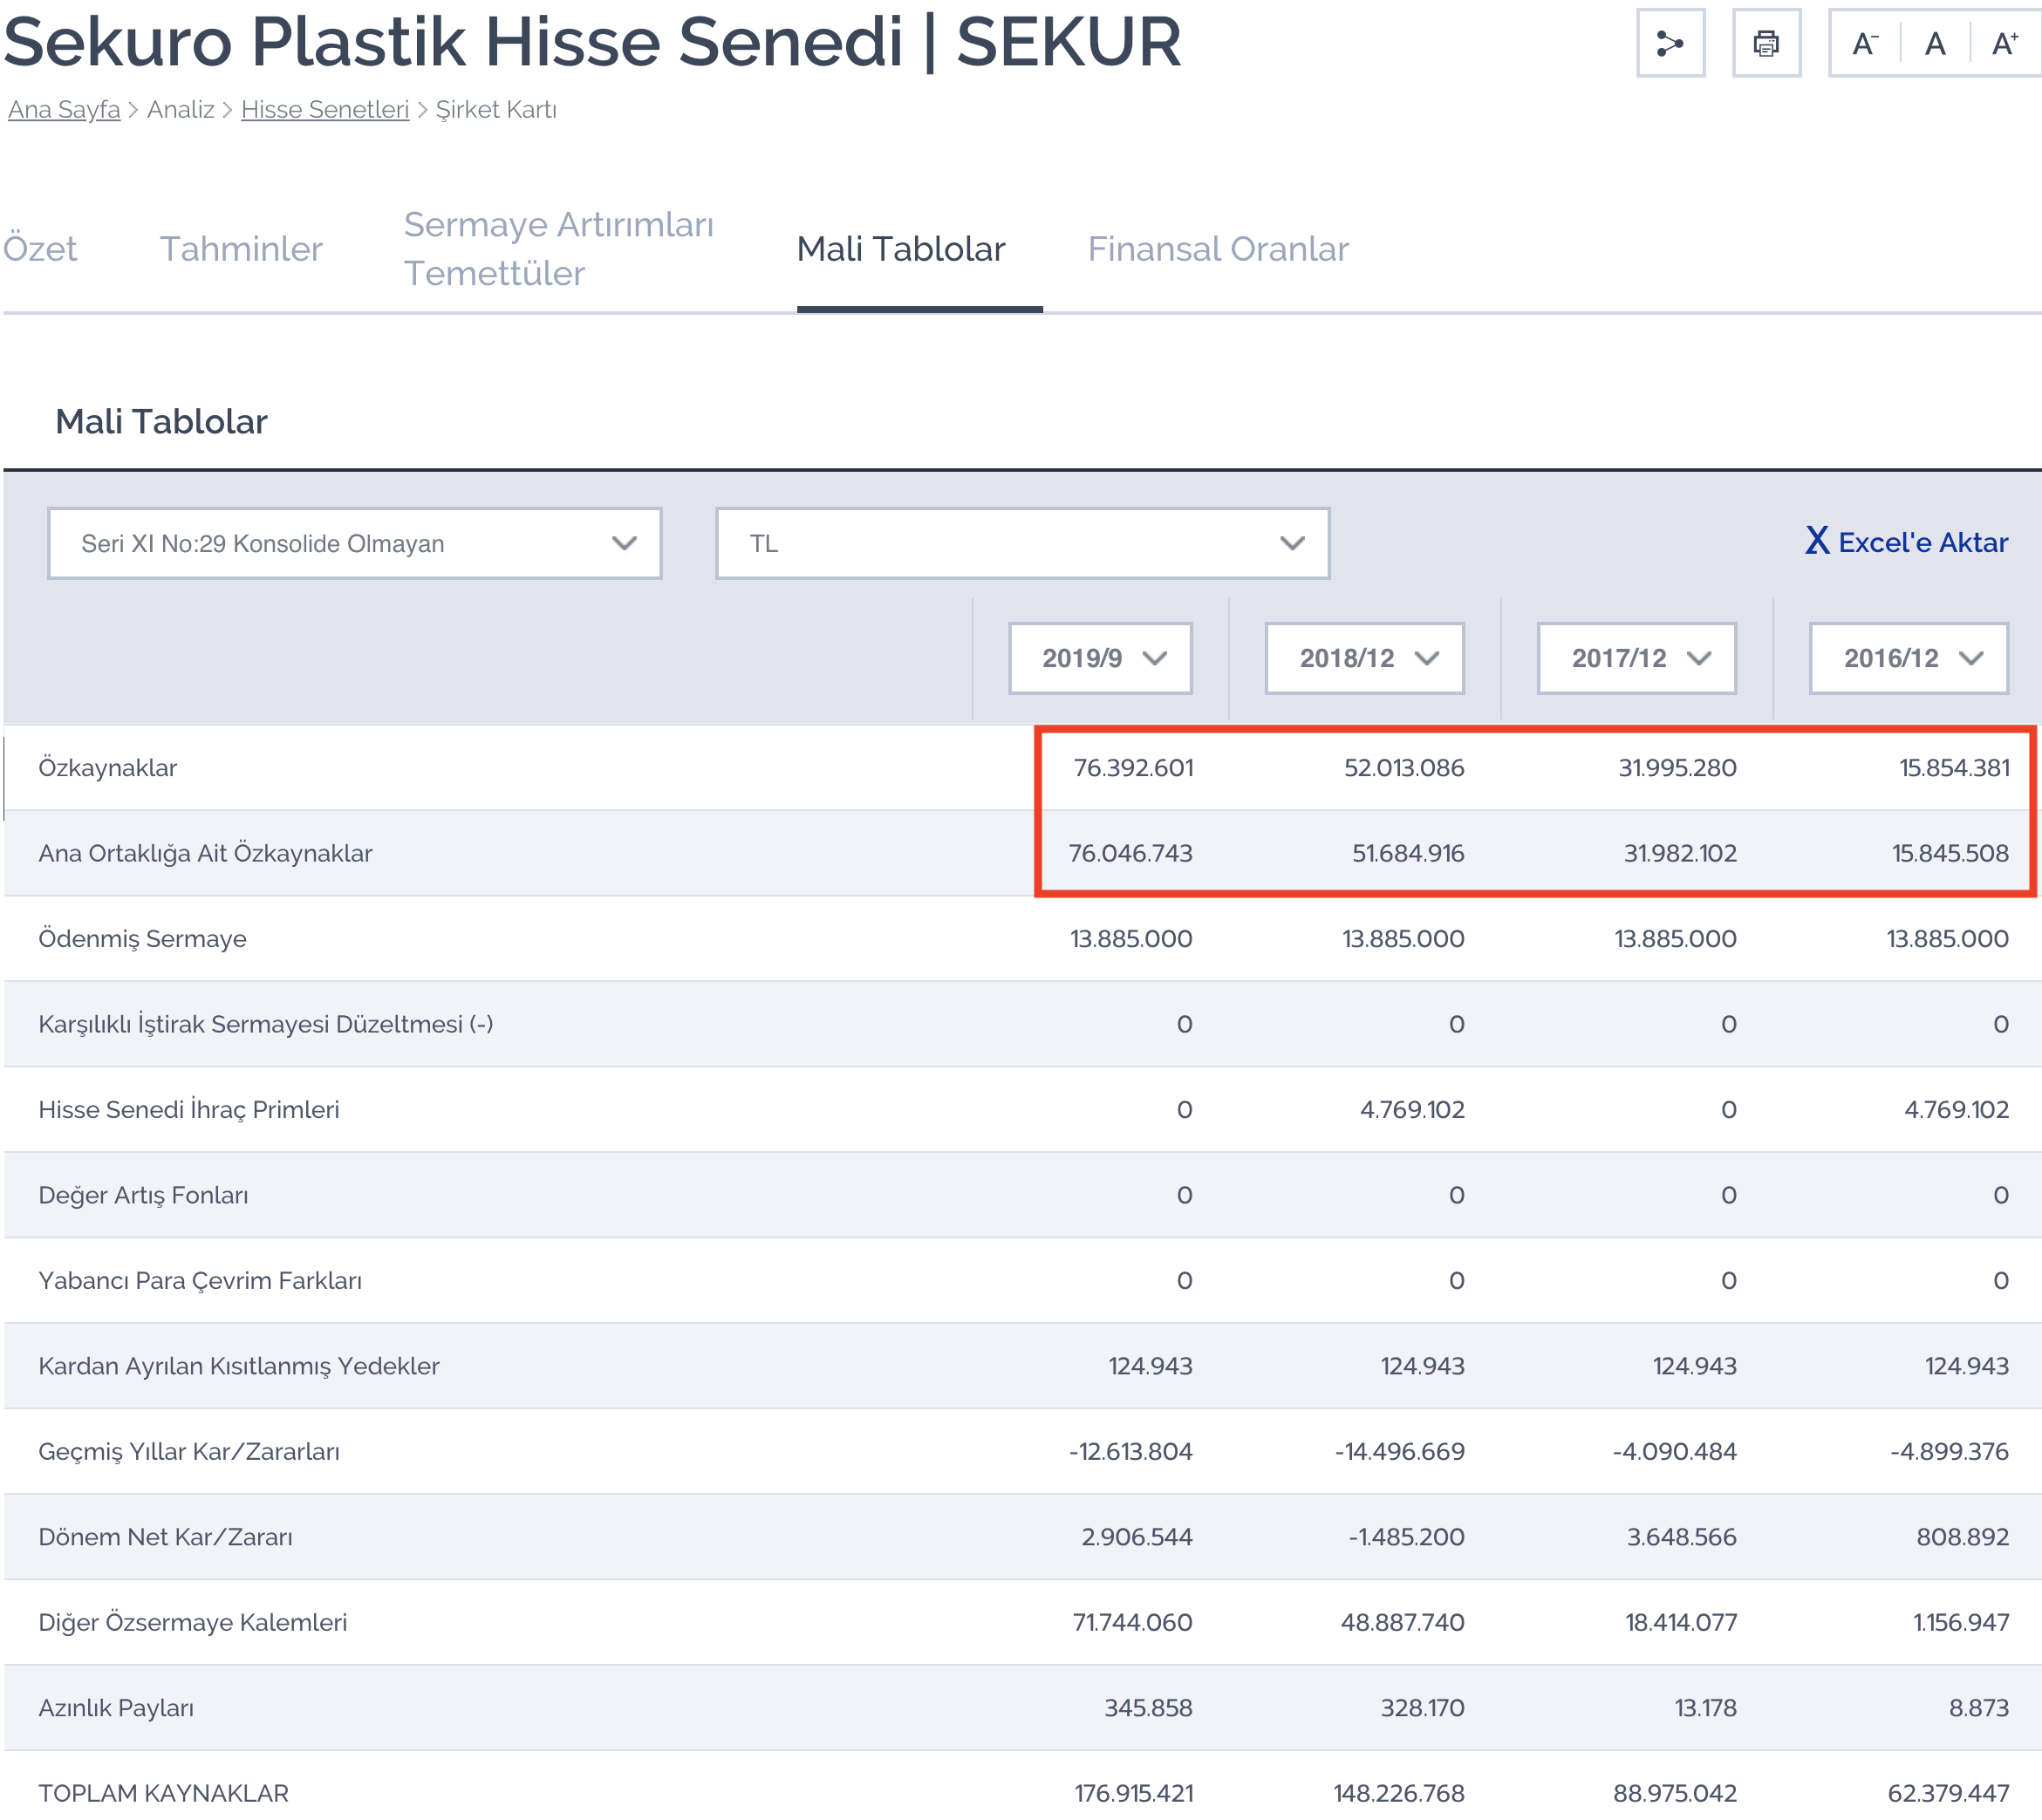Open the TL currency dropdown
The image size is (2042, 1820).
click(x=1022, y=543)
